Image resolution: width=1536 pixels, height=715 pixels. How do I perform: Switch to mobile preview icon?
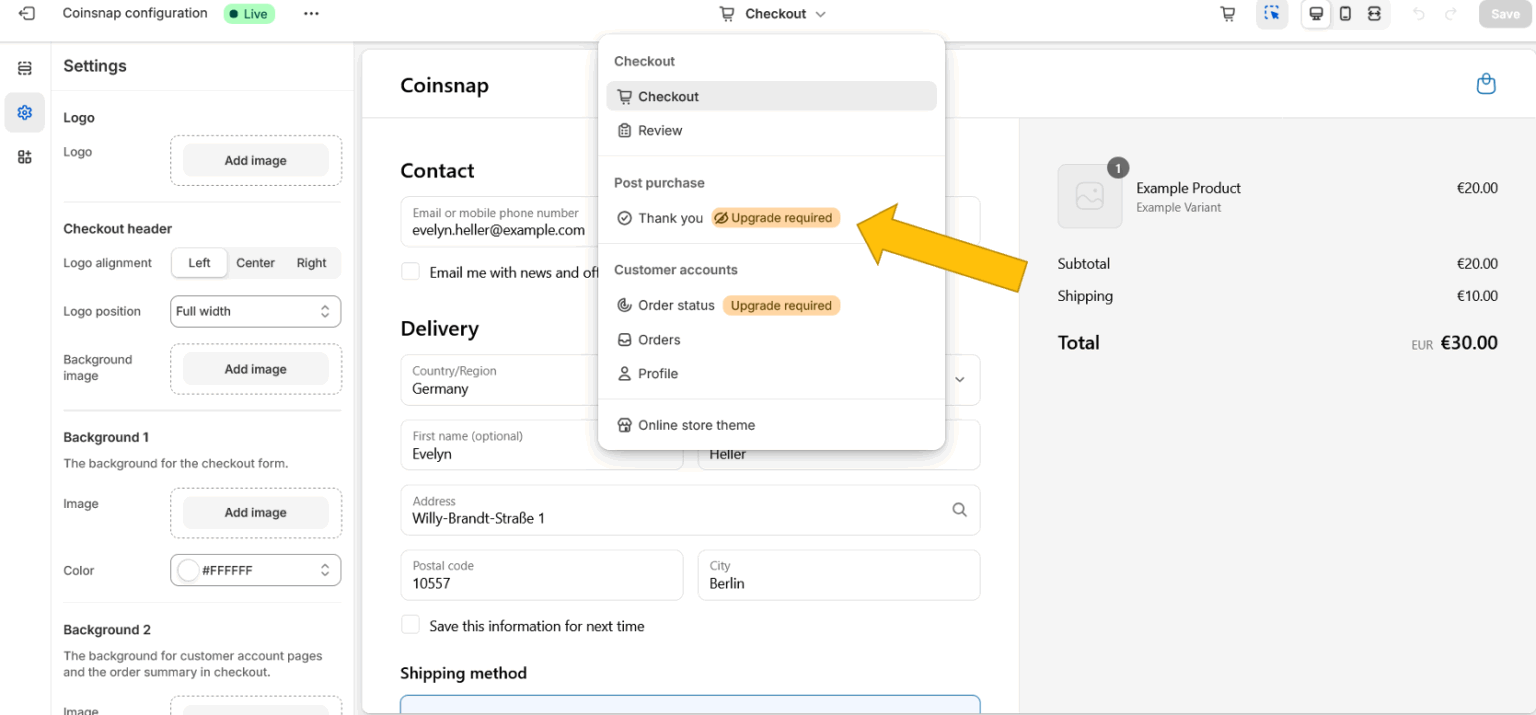(1345, 14)
